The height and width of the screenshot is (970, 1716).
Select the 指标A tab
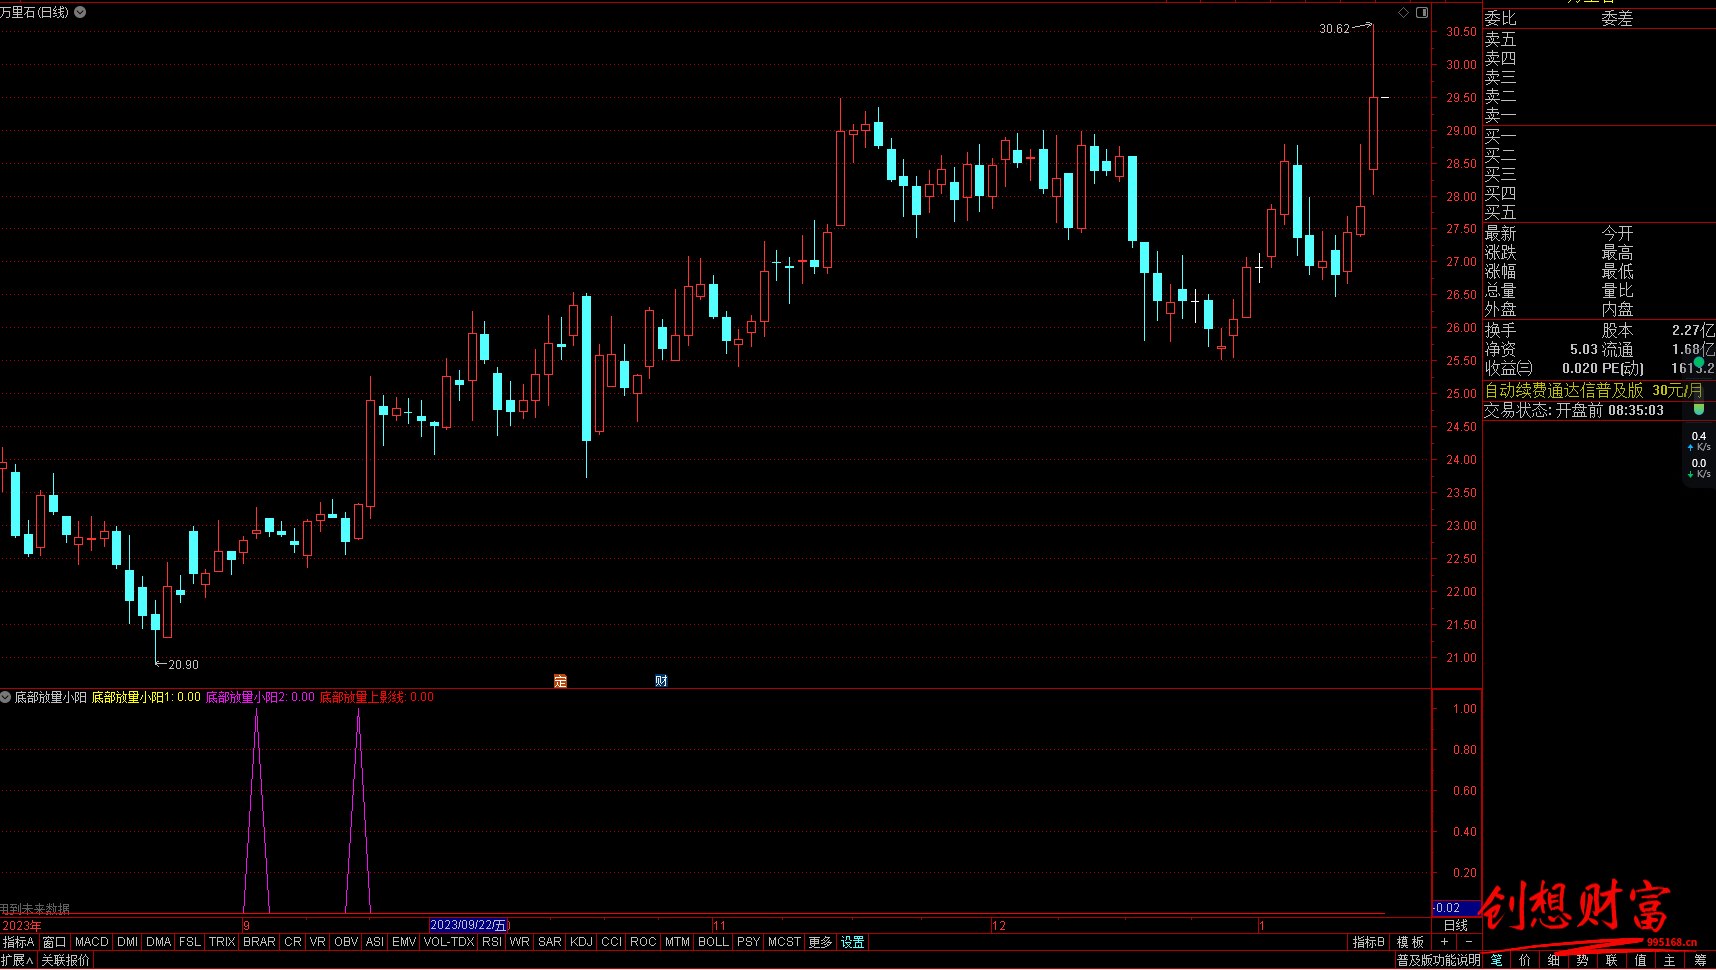[19, 942]
